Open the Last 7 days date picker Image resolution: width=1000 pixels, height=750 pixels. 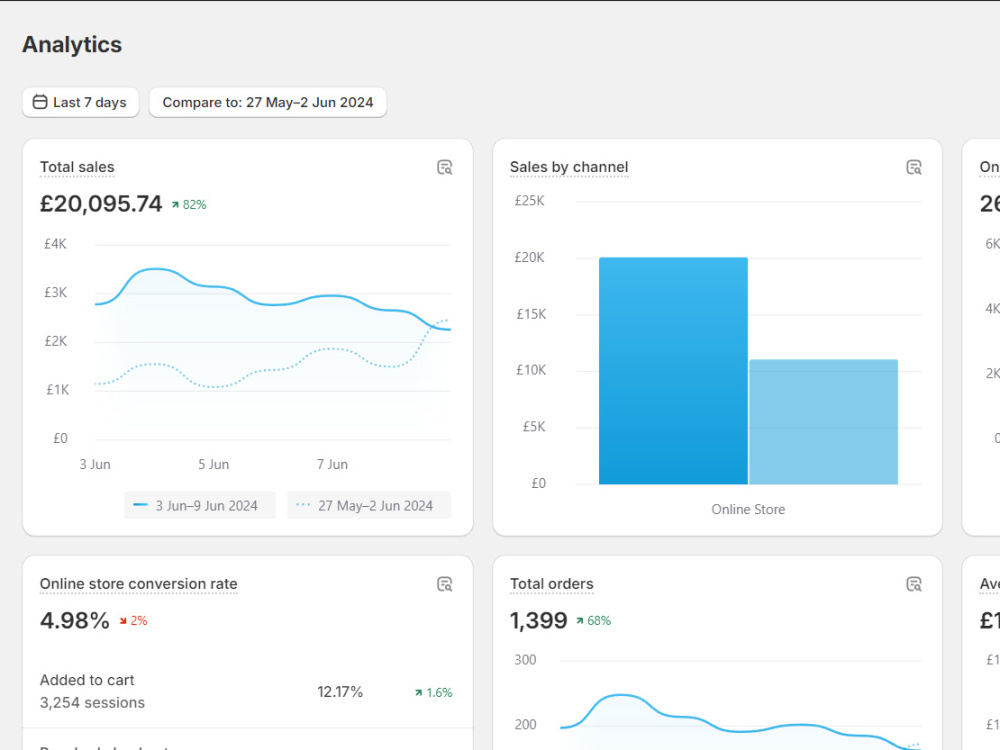(80, 102)
